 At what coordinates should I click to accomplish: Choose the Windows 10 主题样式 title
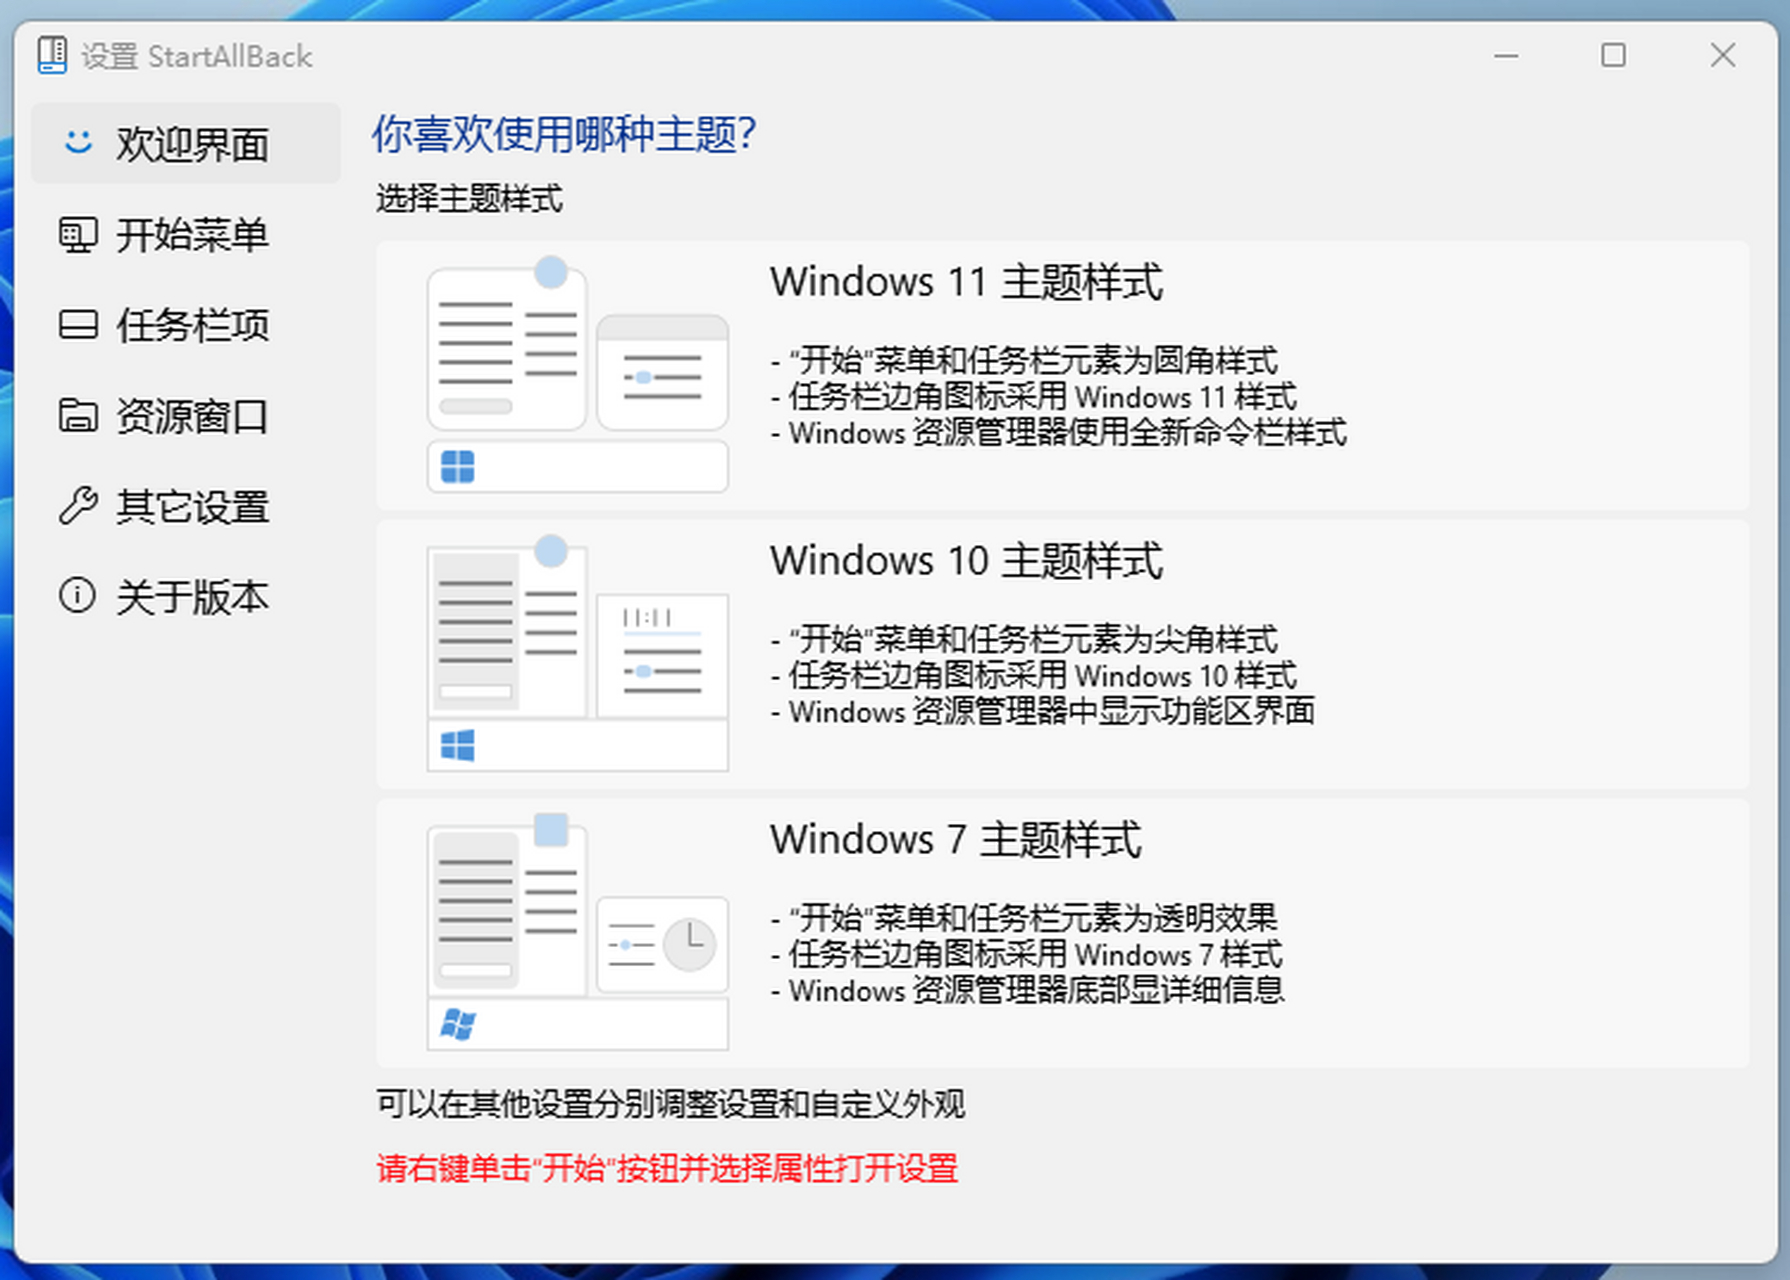tap(966, 561)
